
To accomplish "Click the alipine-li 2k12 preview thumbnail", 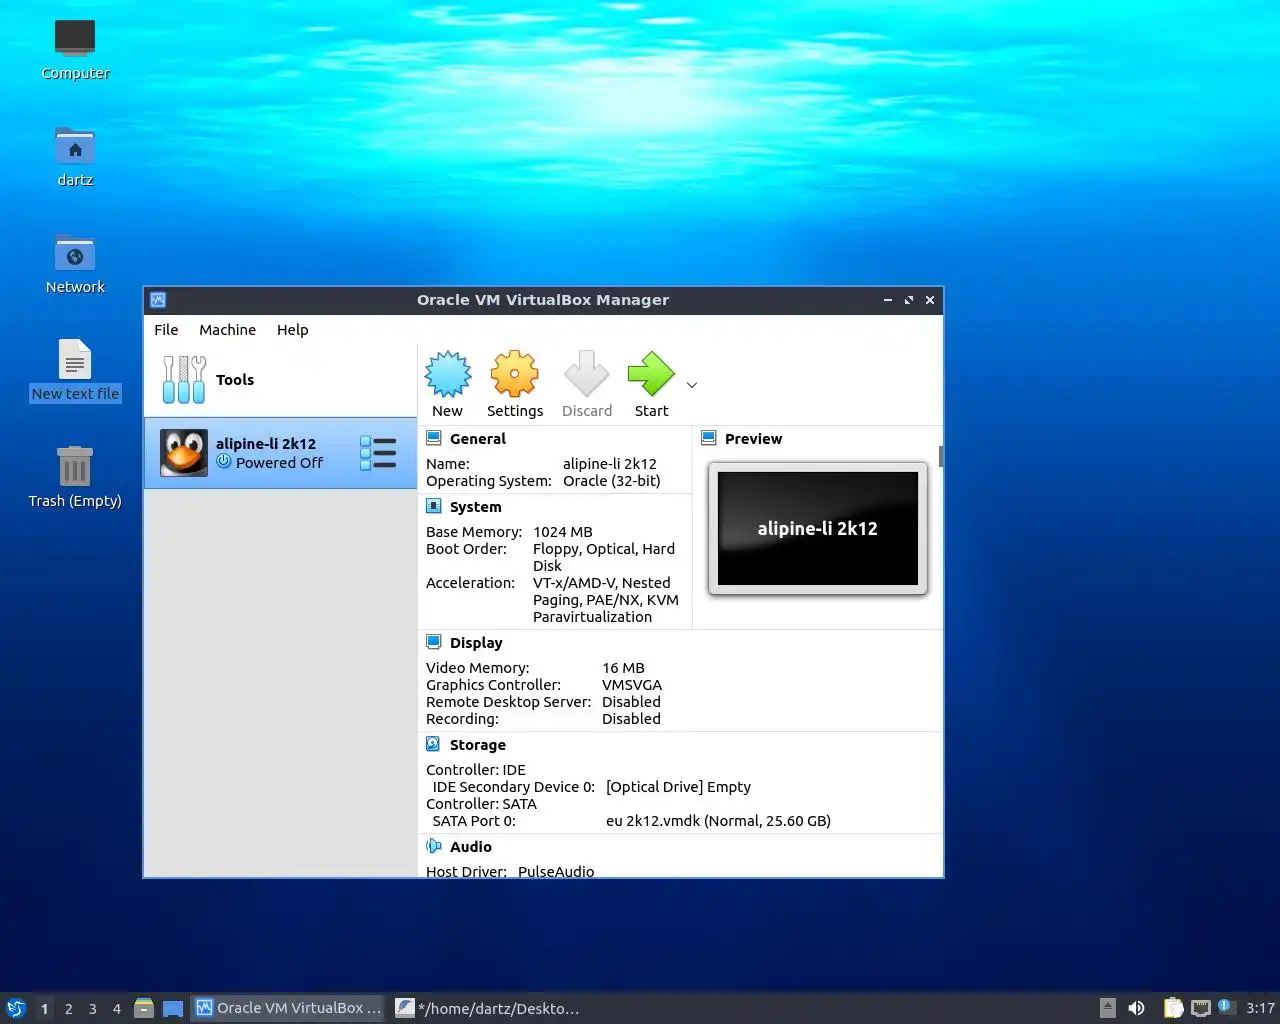I will pos(818,528).
